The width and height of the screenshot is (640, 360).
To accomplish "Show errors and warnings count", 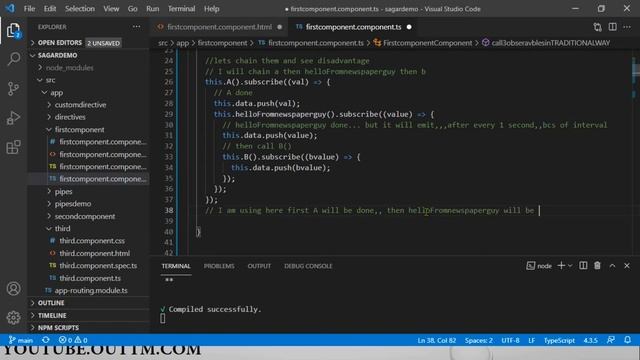I will point(73,340).
